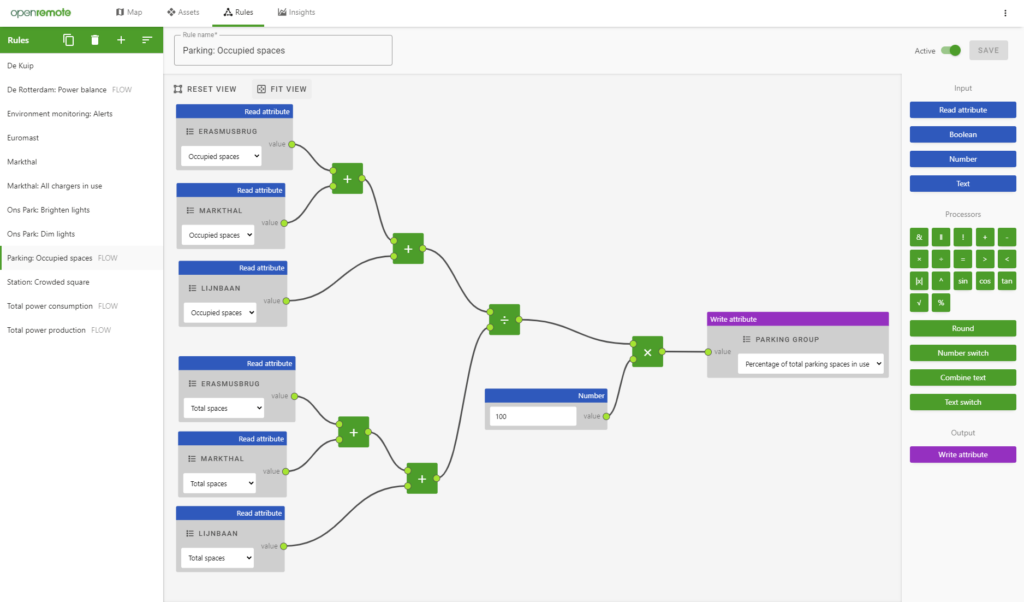The width and height of the screenshot is (1024, 602).
Task: Select Total power consumption rule
Action: (x=50, y=306)
